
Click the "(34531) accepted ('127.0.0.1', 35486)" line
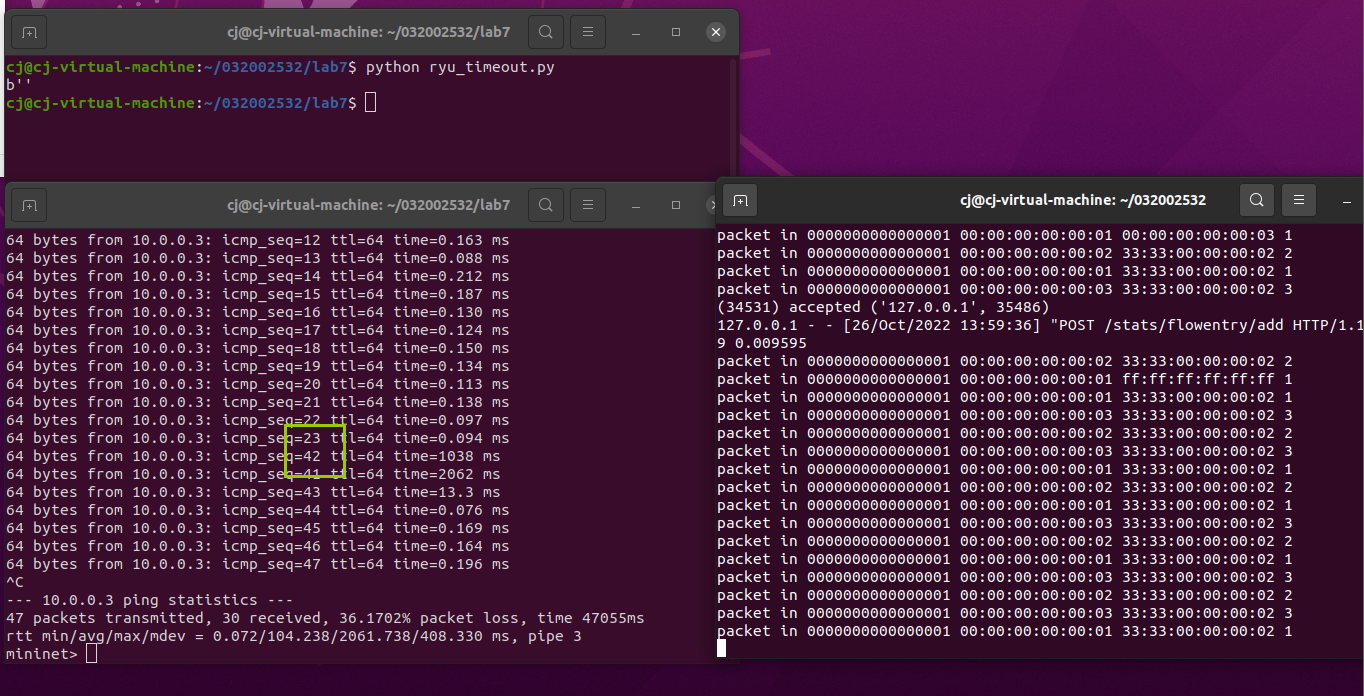pyautogui.click(x=883, y=307)
